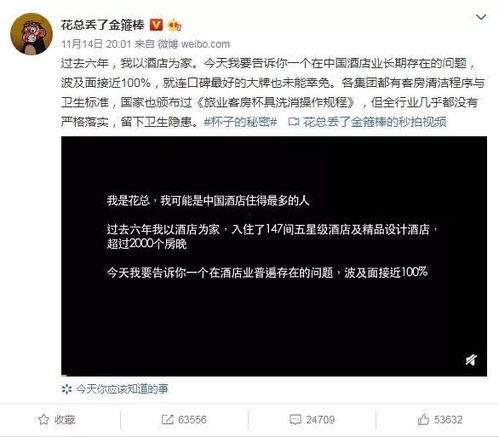Click the 24709 comments count

[320, 420]
